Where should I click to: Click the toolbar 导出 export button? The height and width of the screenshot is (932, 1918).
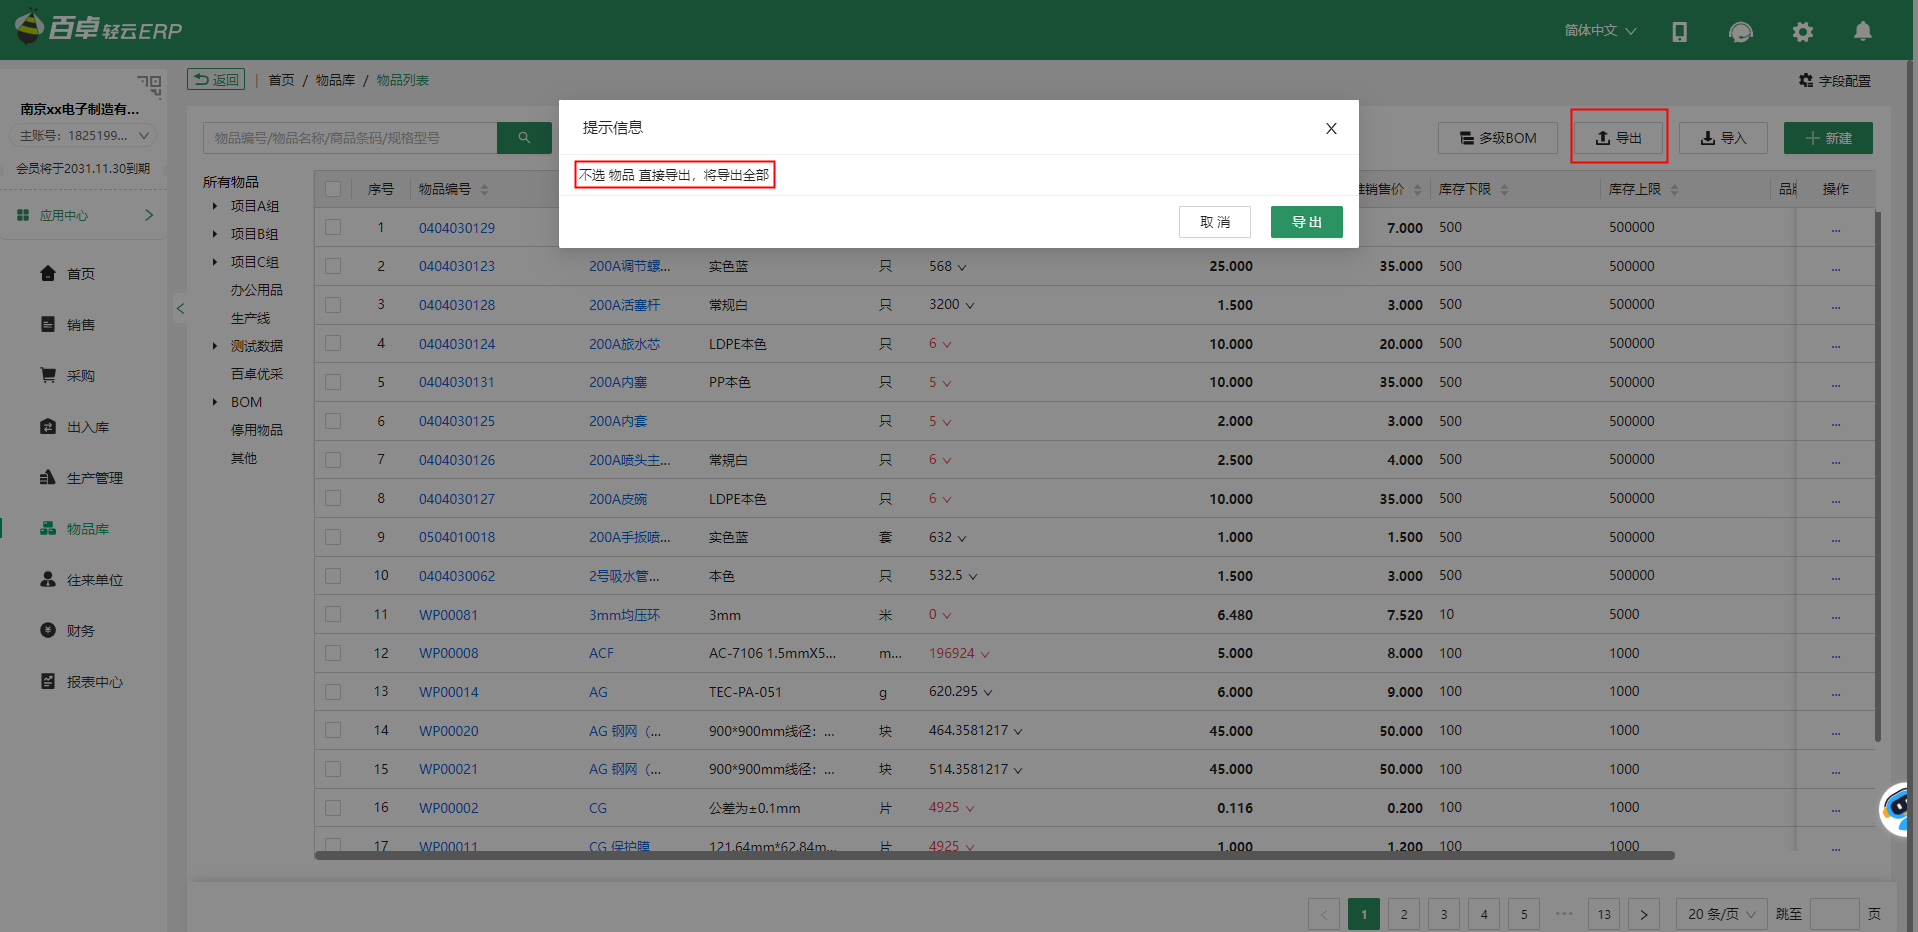[1618, 138]
